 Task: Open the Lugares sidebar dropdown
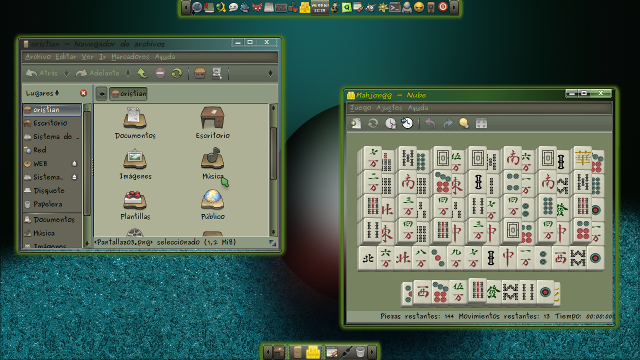(x=42, y=93)
